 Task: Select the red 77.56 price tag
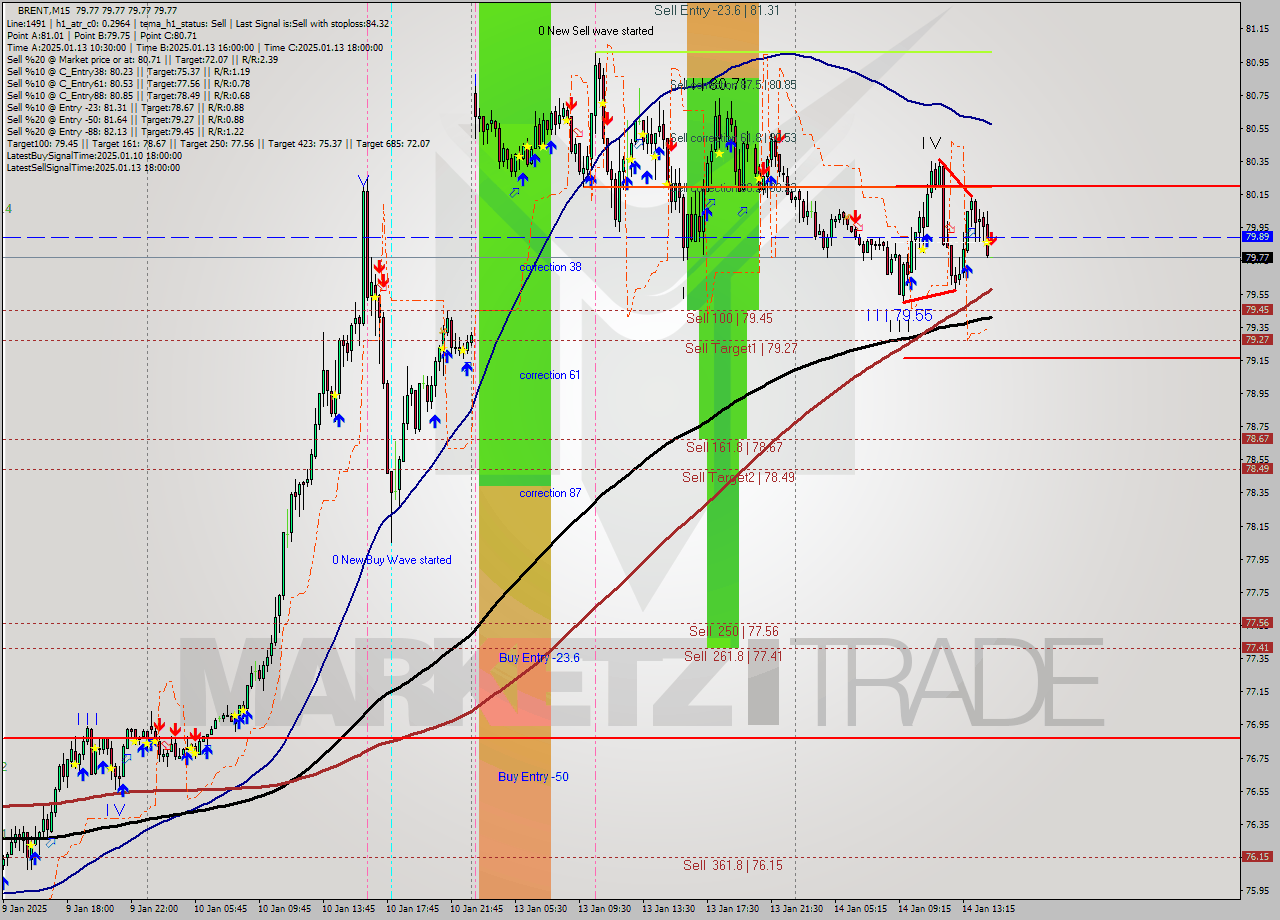pyautogui.click(x=1257, y=623)
